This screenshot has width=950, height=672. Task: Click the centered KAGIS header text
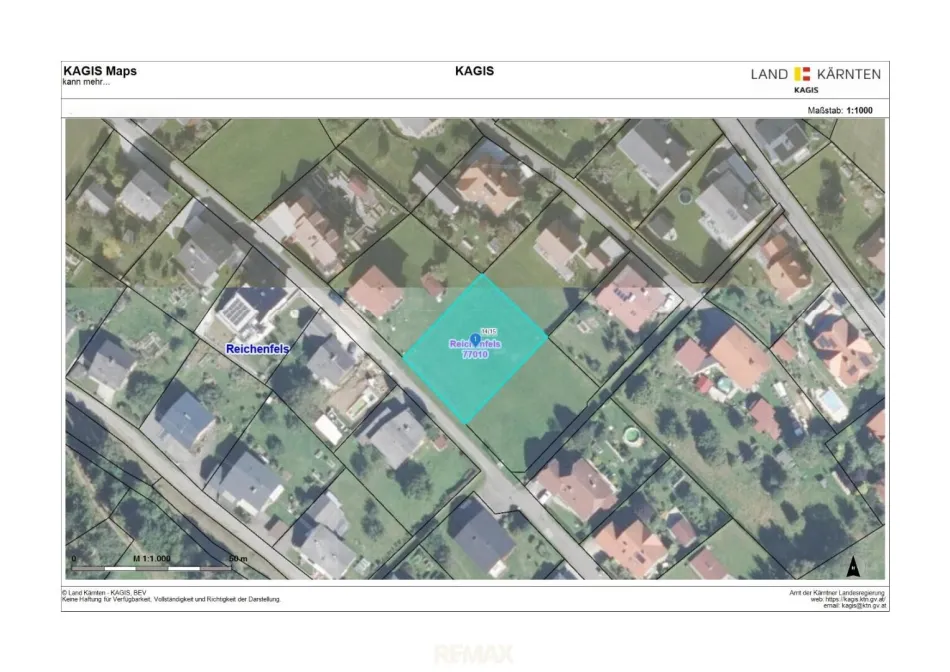coord(474,71)
